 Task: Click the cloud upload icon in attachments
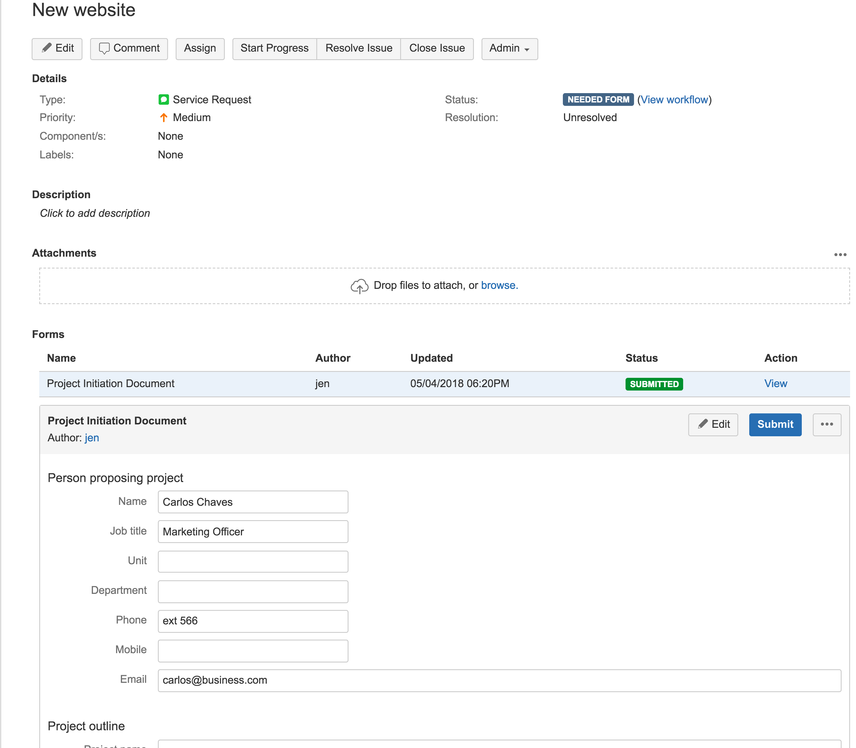point(359,286)
